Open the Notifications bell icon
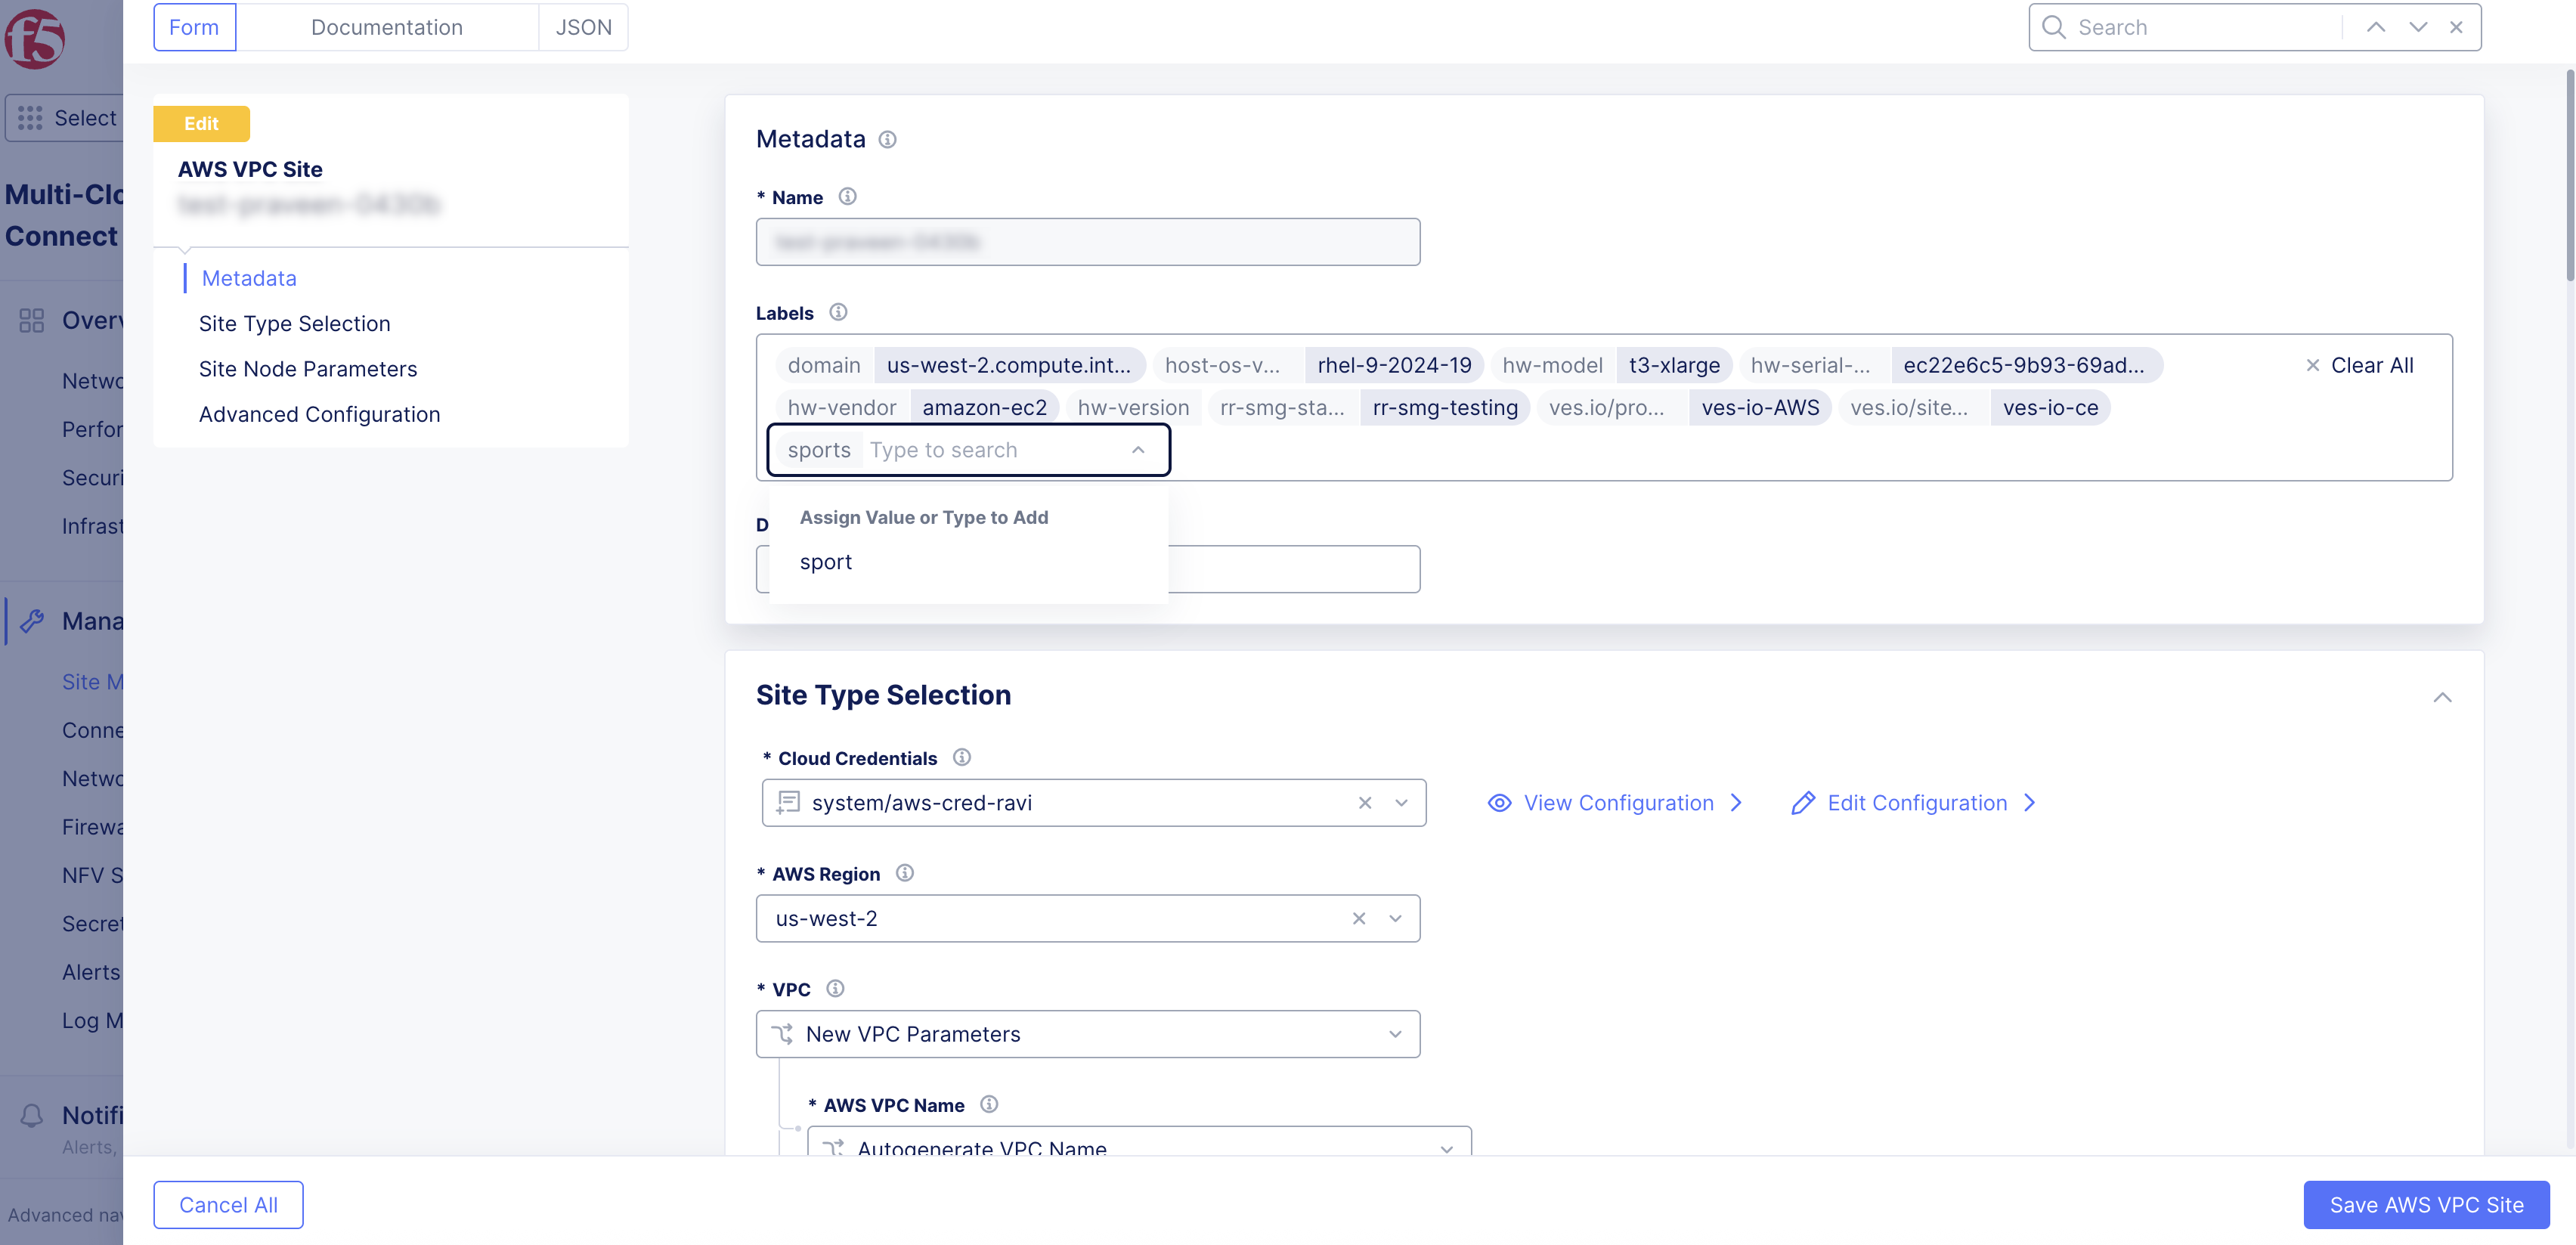This screenshot has width=2576, height=1245. click(x=31, y=1114)
